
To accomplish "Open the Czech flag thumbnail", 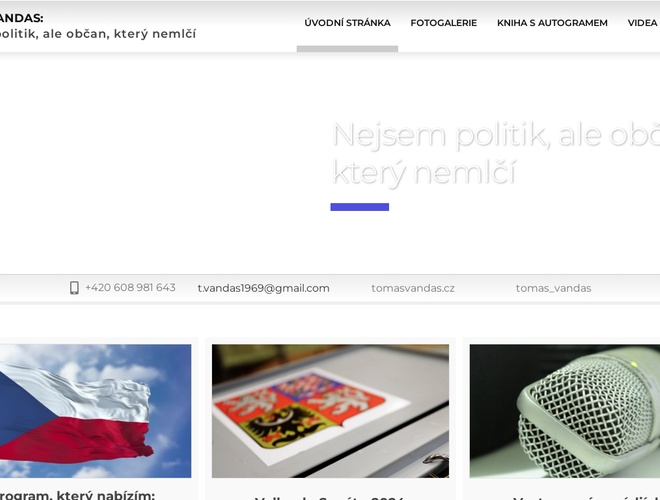I will (96, 411).
